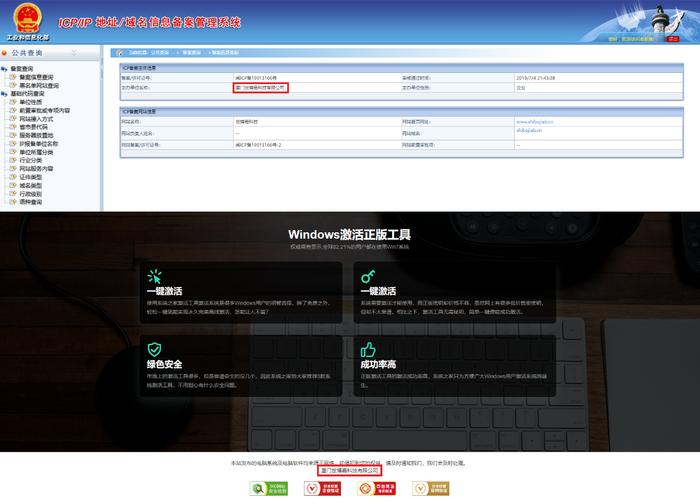
Task: Click the sidebar splitter handle
Action: [x=102, y=68]
